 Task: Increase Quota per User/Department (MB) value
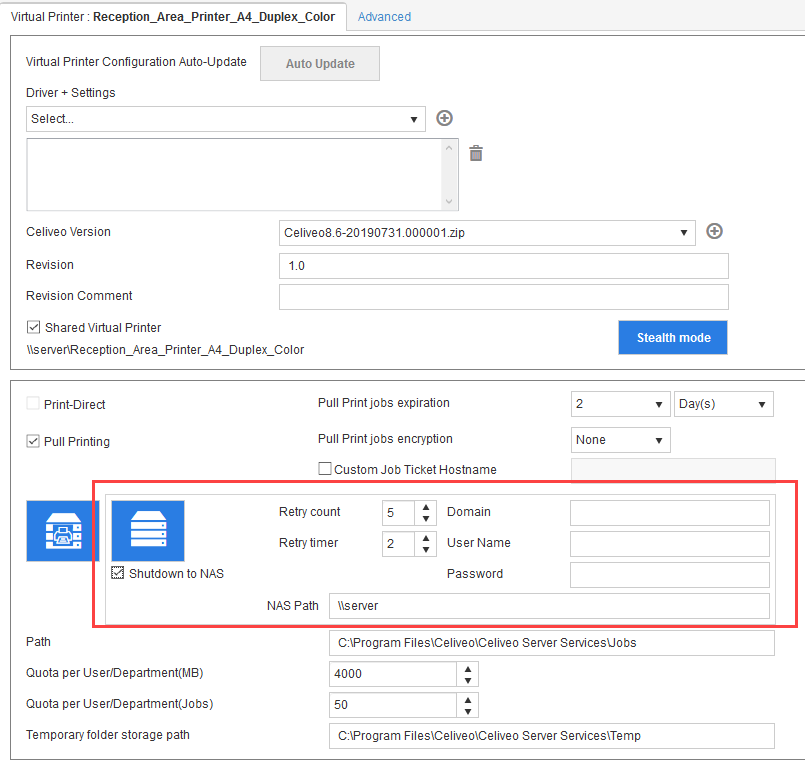pos(467,668)
